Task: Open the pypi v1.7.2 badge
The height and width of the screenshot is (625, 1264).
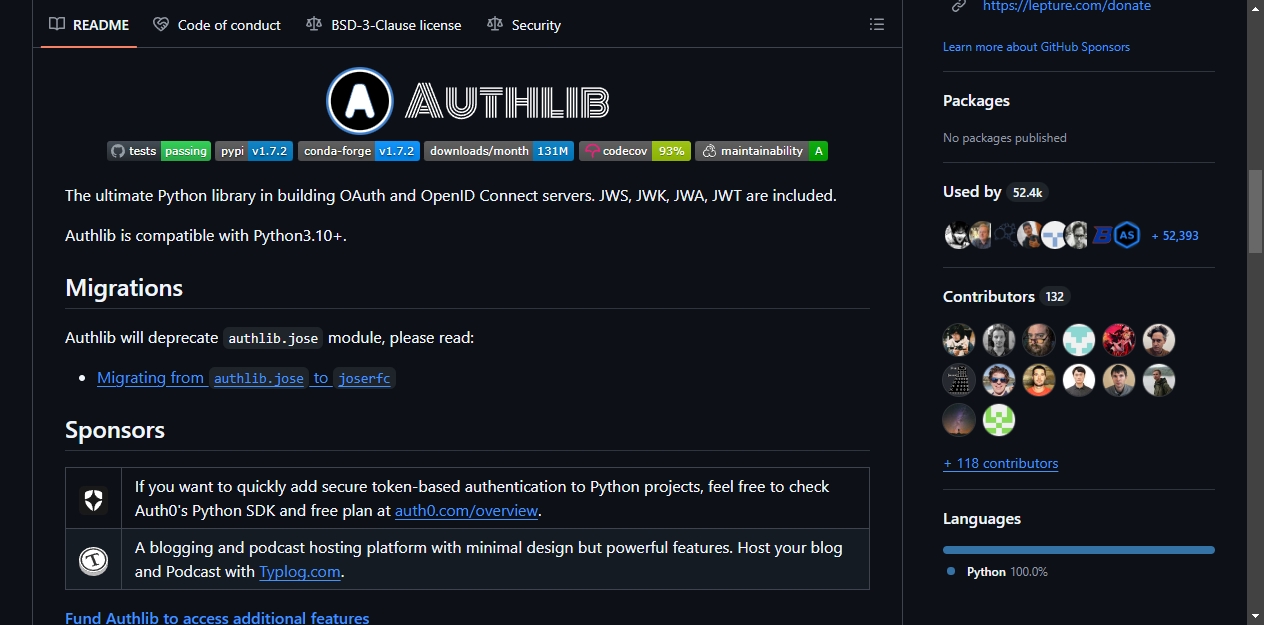Action: [x=254, y=151]
